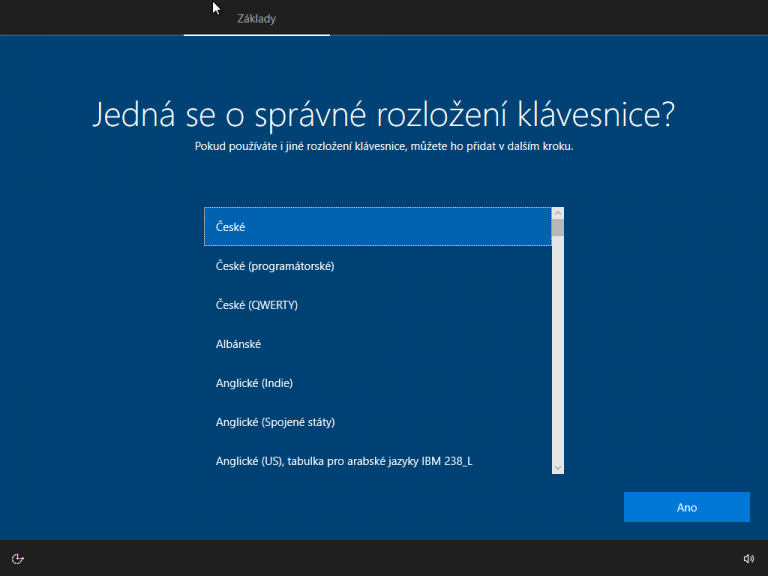Switch to the Základy tab
The image size is (768, 576).
click(x=257, y=18)
